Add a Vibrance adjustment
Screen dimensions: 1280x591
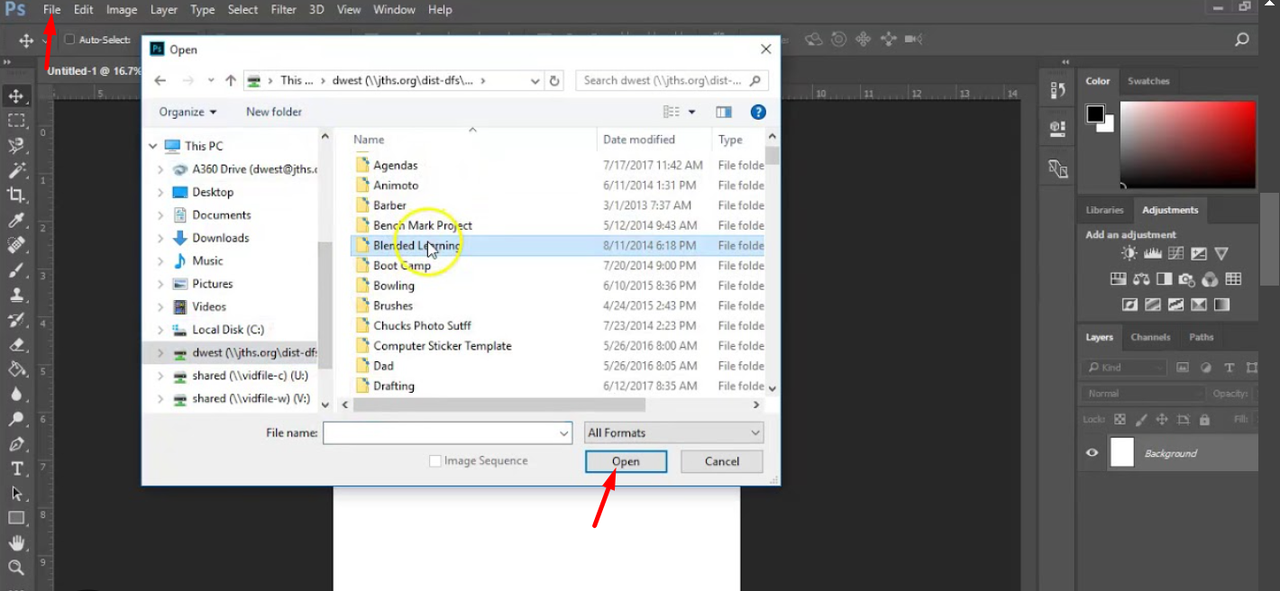click(x=1221, y=254)
